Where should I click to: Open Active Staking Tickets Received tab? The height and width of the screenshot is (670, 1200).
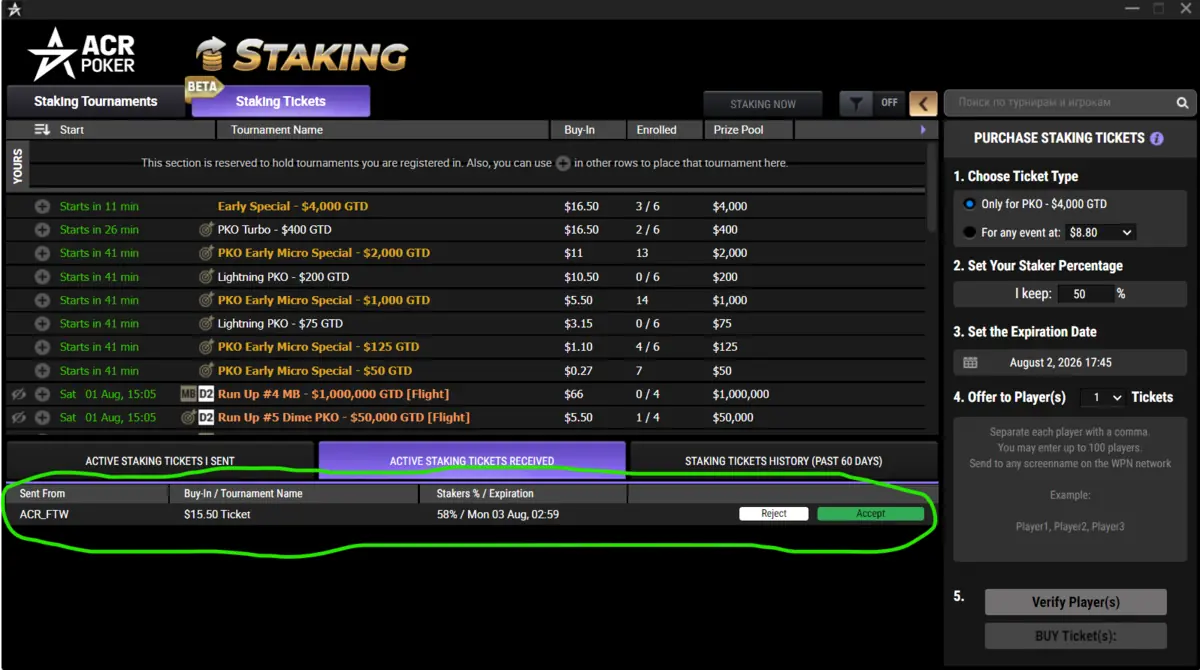472,461
